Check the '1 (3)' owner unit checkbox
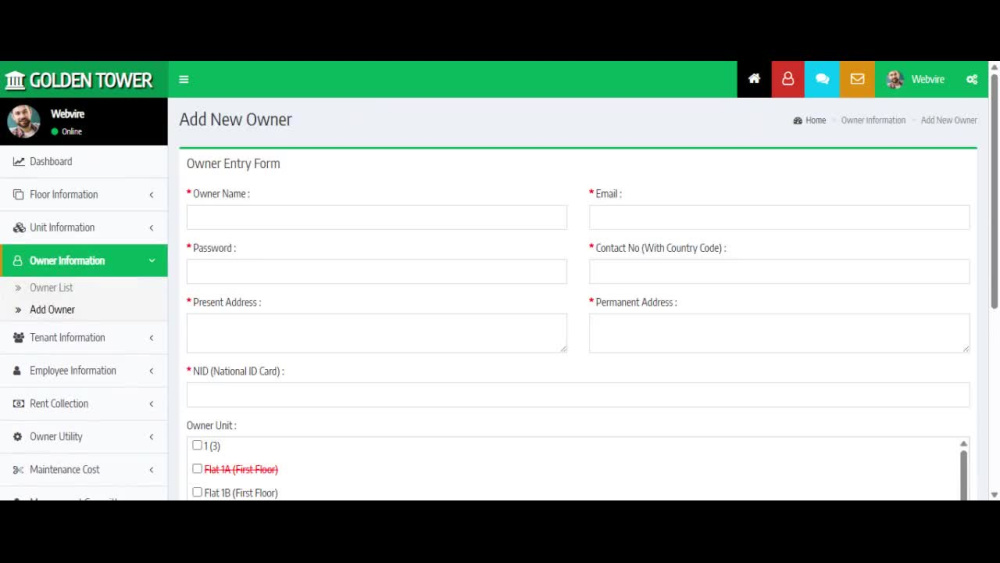 [x=197, y=445]
